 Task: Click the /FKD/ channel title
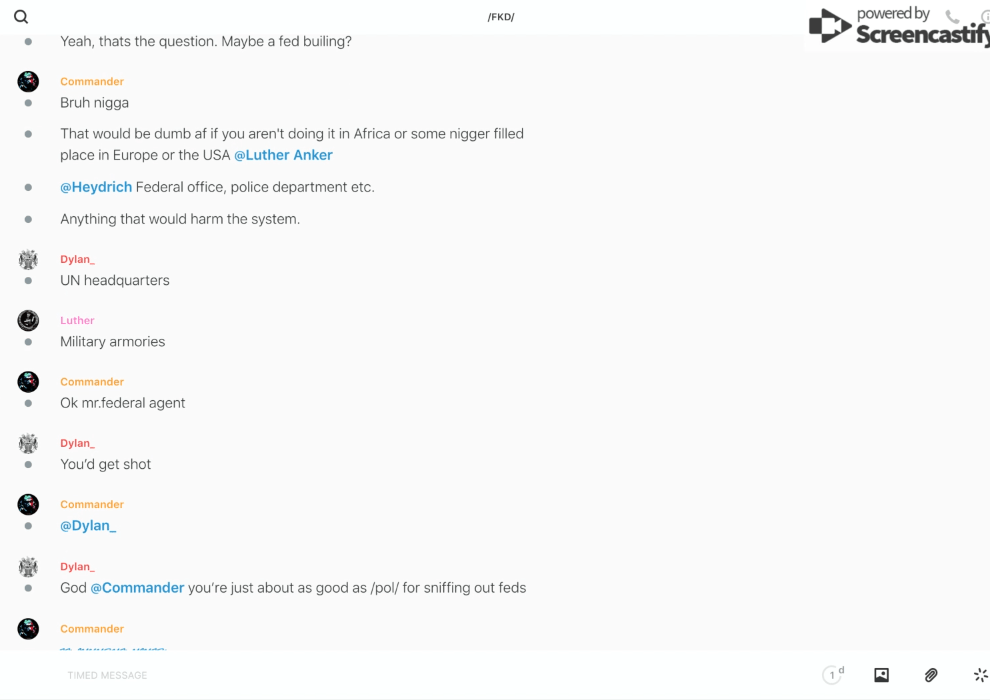point(501,17)
